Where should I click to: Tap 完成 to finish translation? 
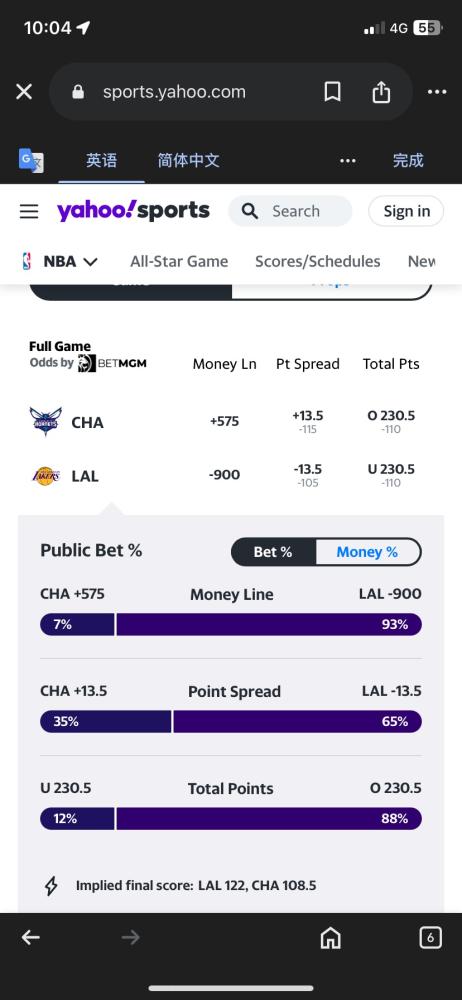[408, 160]
